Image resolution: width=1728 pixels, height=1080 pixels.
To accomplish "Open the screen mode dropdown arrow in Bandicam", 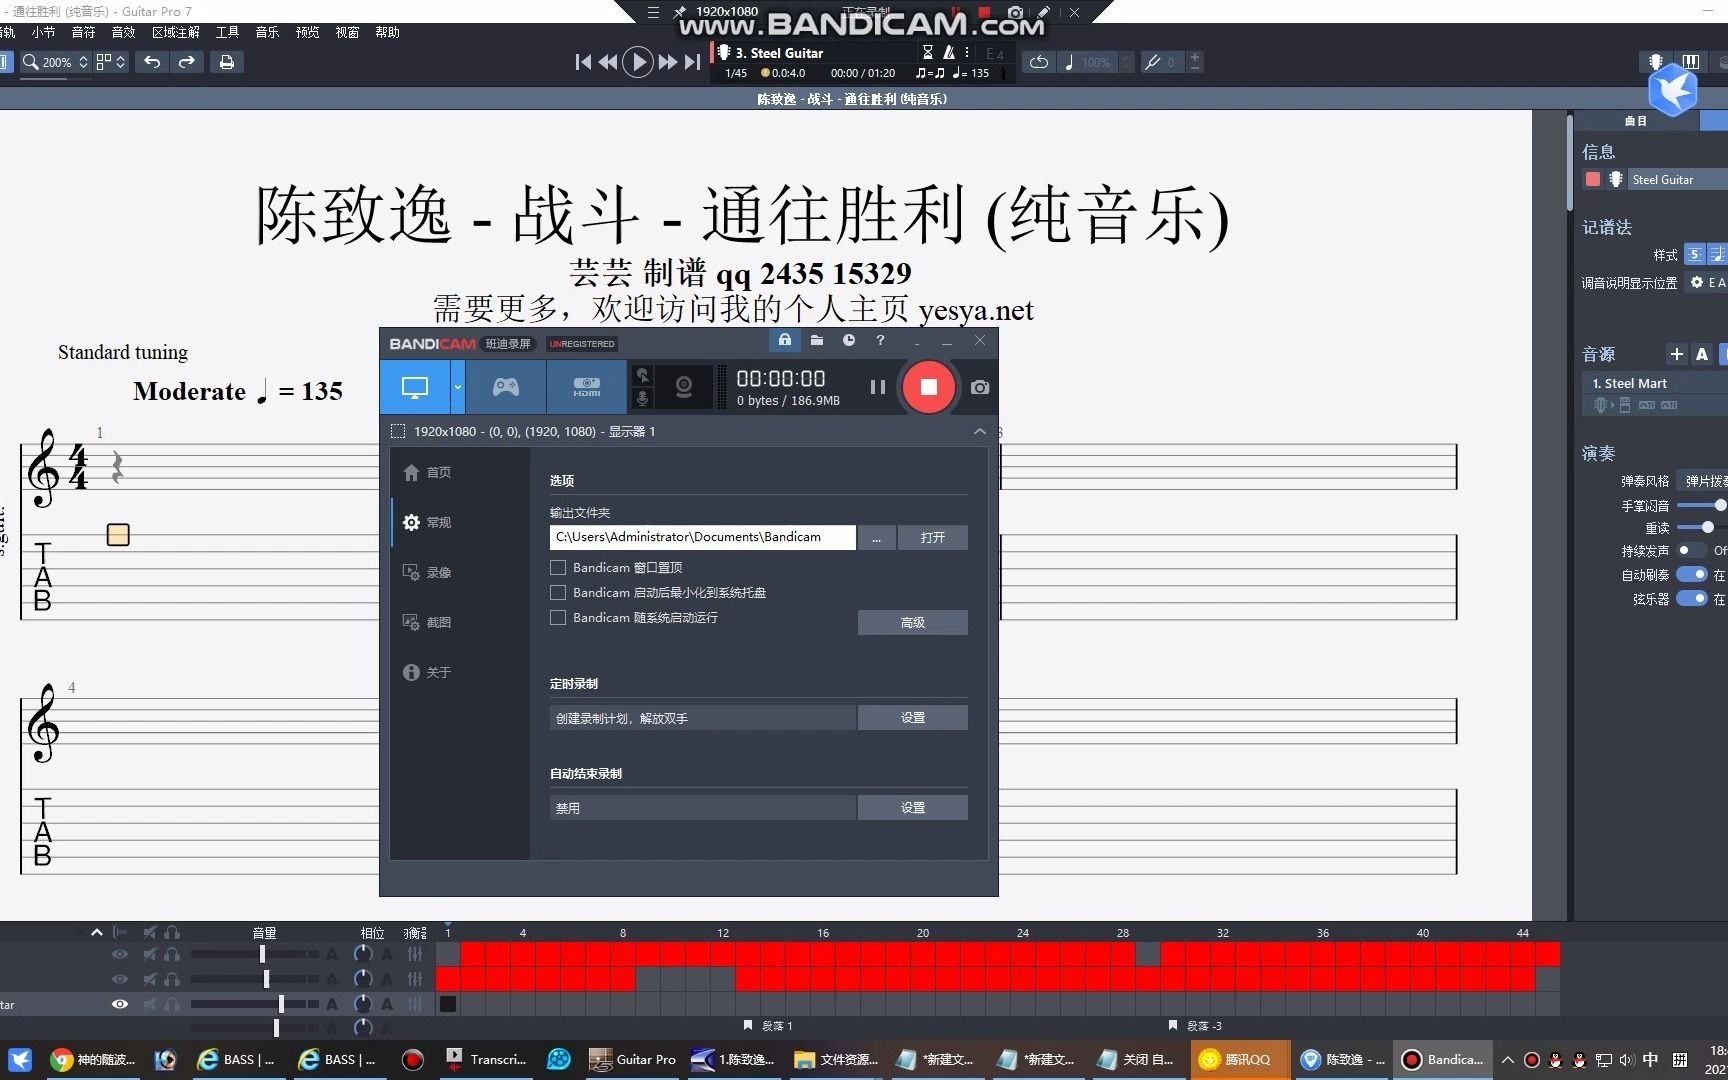I will (458, 387).
